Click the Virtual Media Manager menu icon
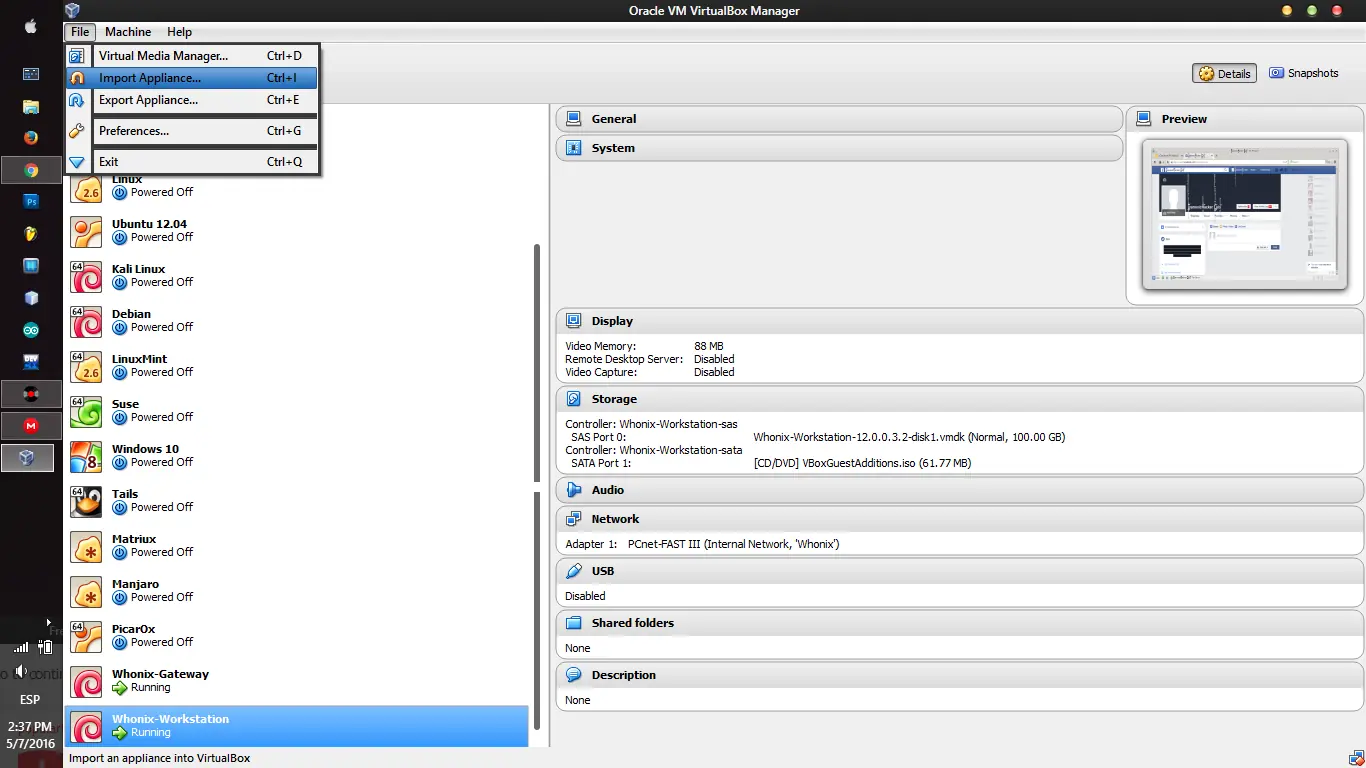This screenshot has width=1366, height=768. click(77, 56)
